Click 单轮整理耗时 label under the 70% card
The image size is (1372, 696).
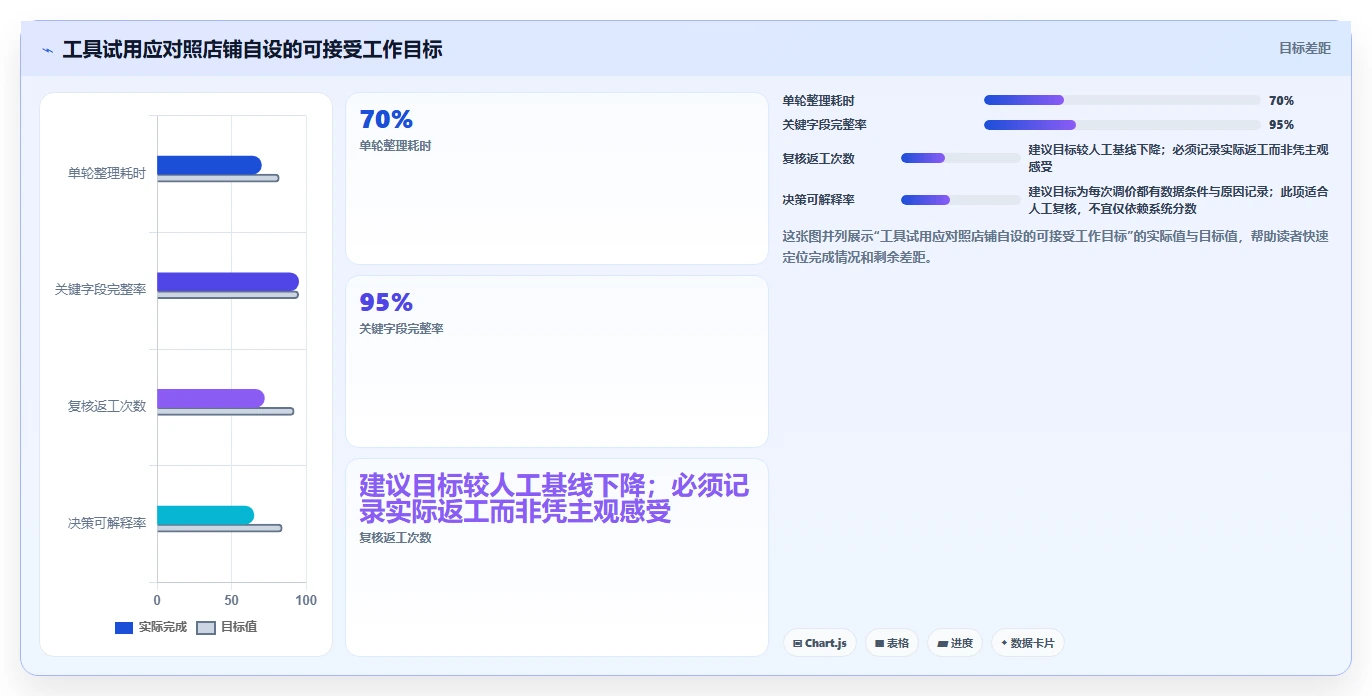[x=395, y=146]
